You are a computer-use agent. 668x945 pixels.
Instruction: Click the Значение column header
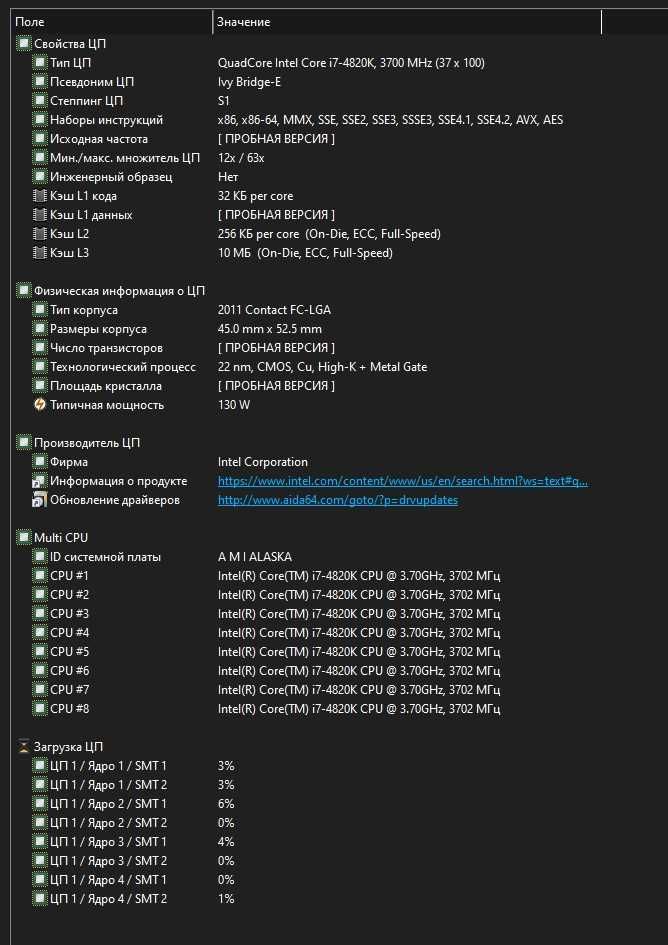click(408, 22)
